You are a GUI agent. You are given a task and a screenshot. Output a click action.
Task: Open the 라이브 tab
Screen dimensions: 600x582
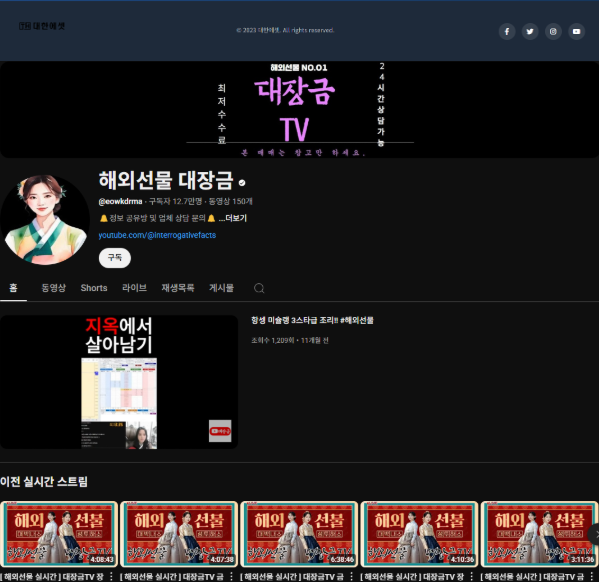point(134,288)
